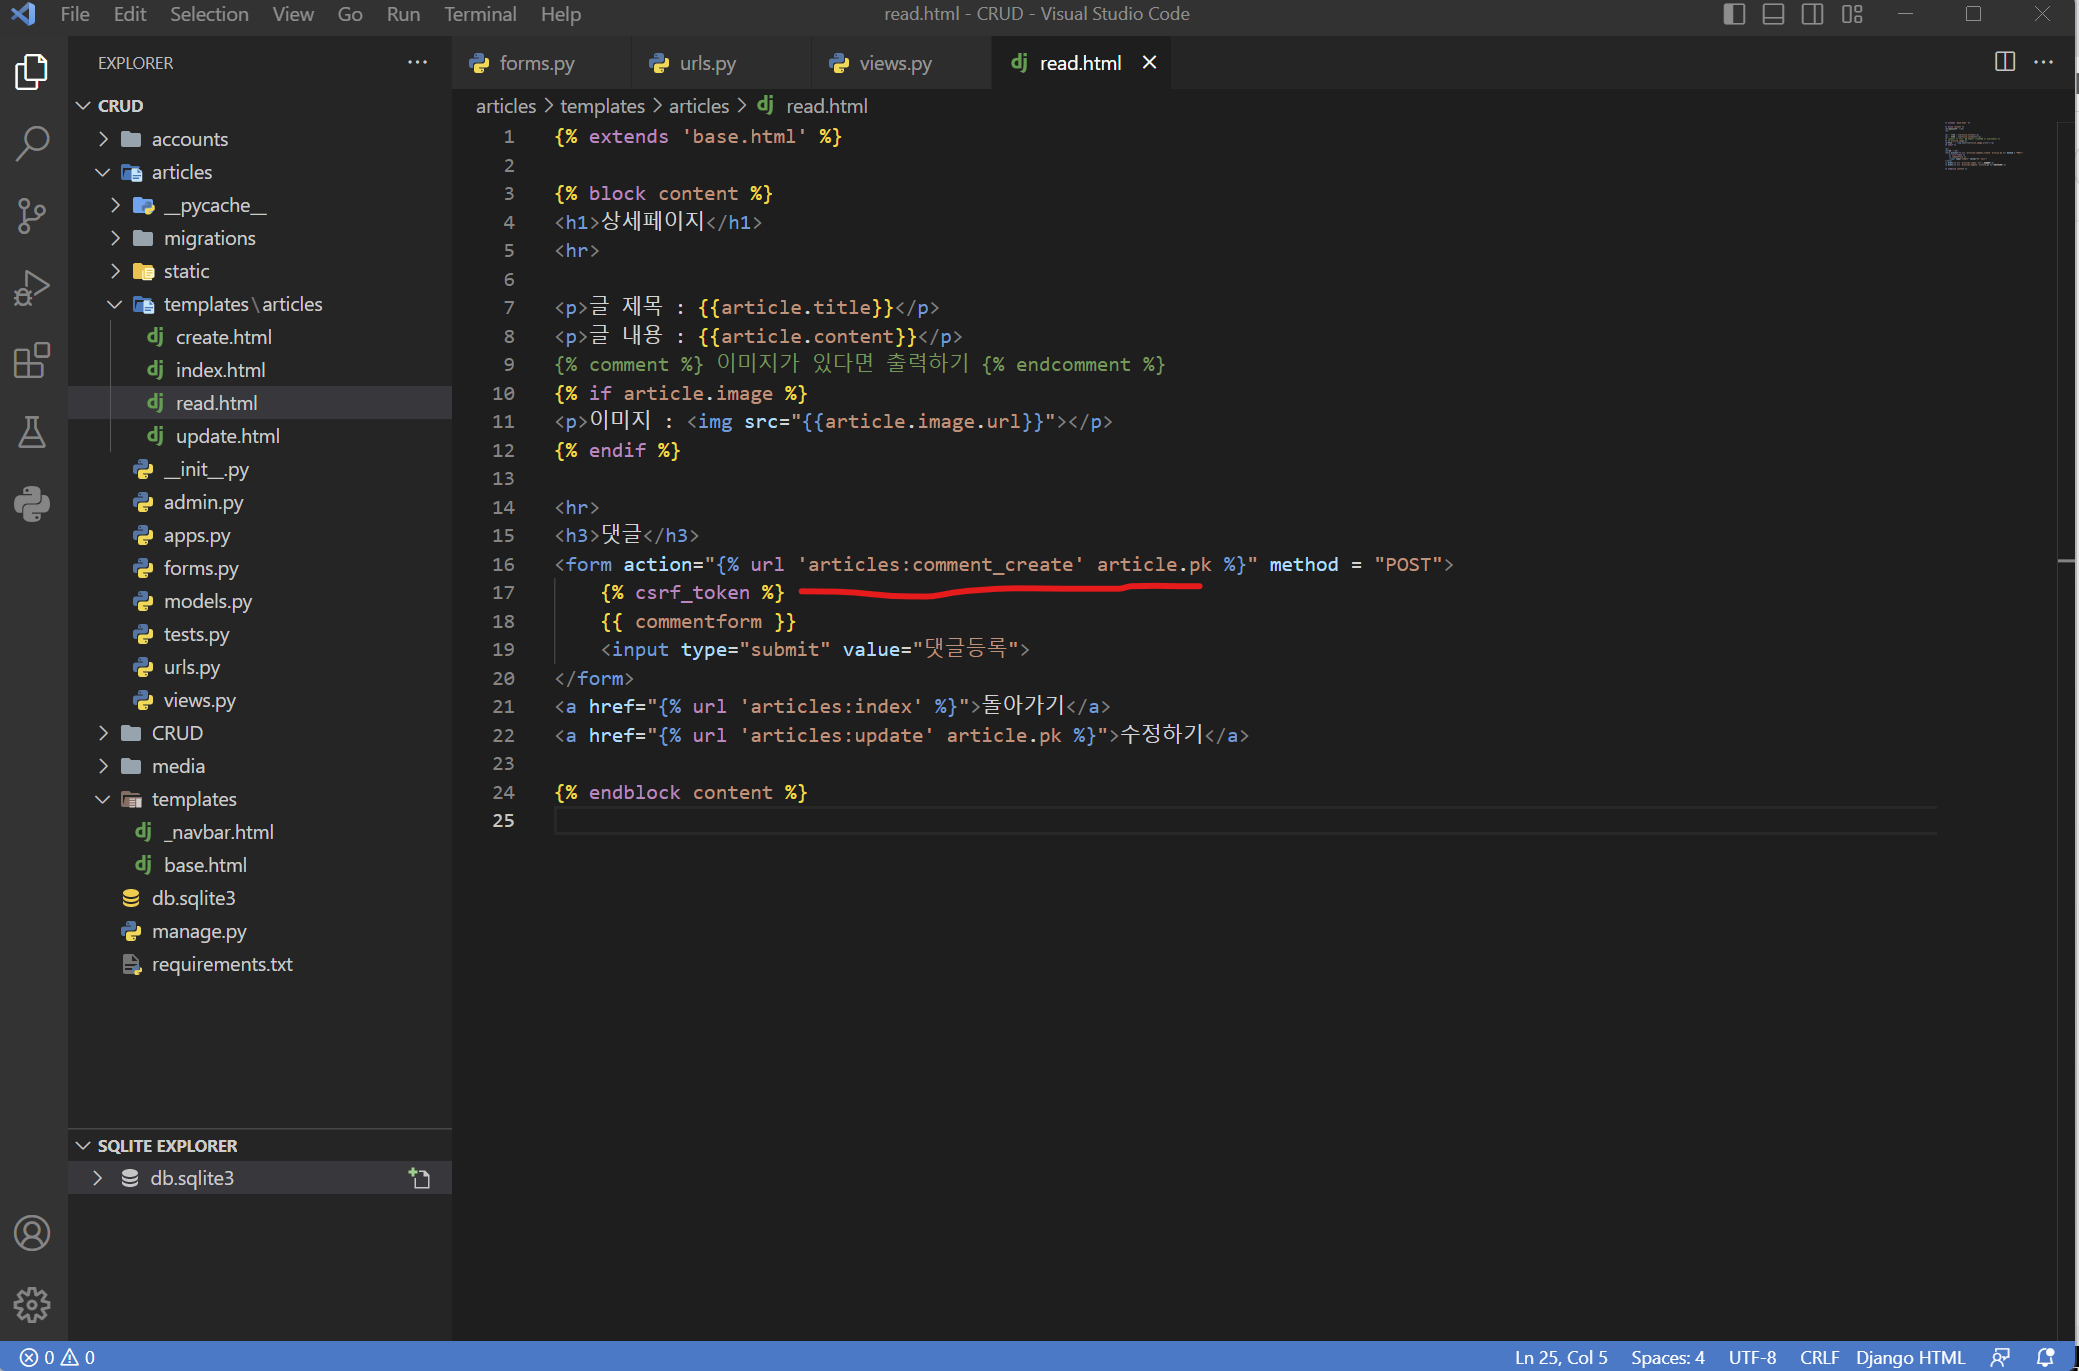The image size is (2079, 1371).
Task: Open Run and Debug view
Action: 32,288
